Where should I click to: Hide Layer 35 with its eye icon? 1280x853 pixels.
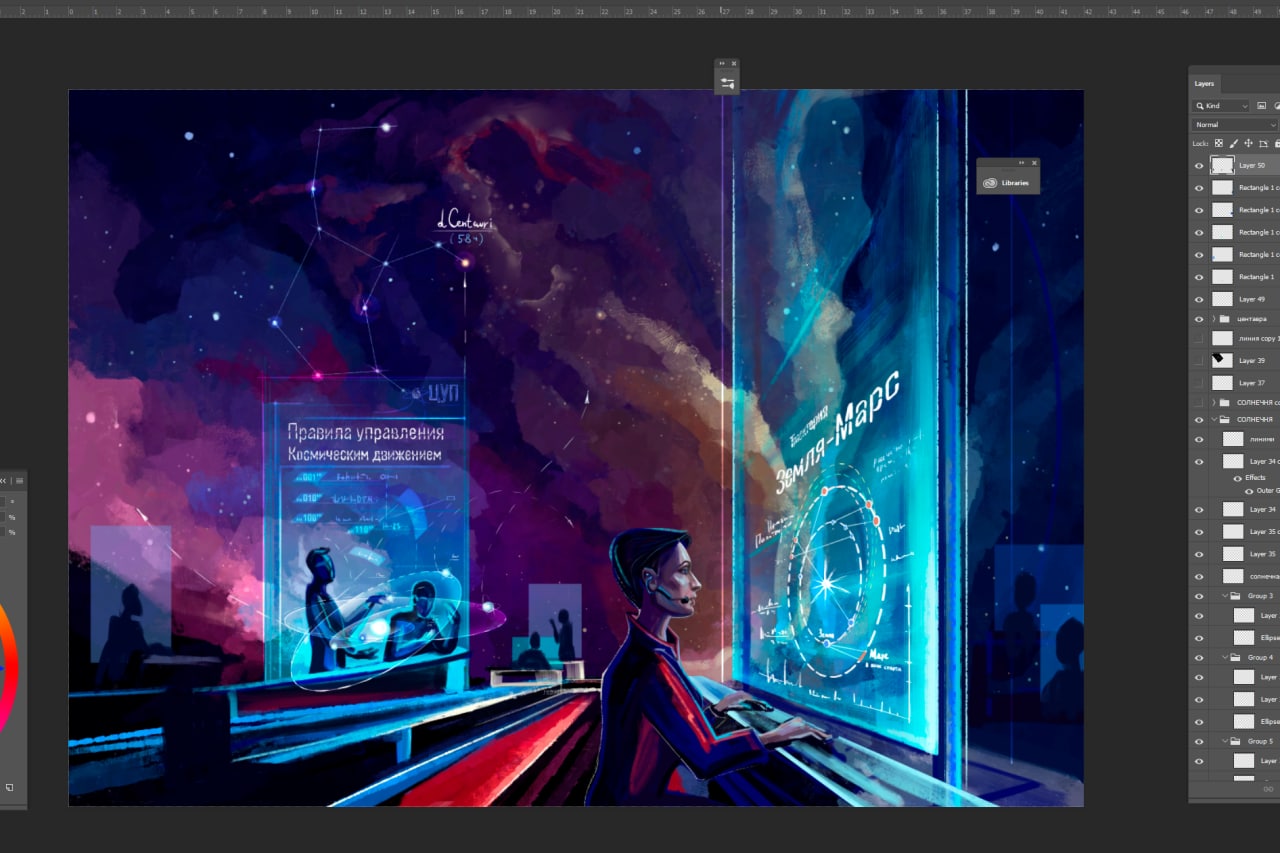tap(1199, 554)
